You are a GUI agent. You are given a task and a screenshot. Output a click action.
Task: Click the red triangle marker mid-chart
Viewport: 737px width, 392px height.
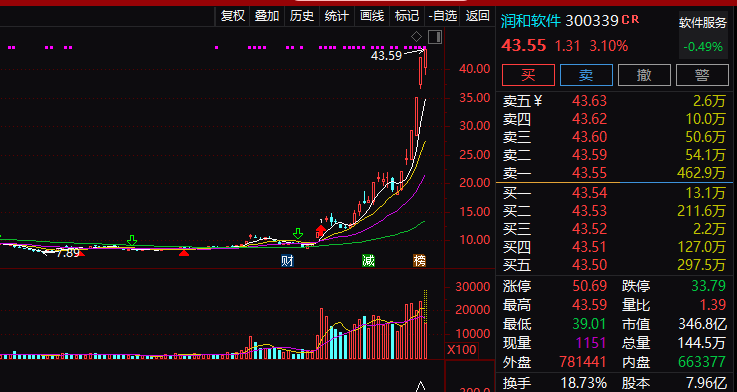tap(184, 253)
